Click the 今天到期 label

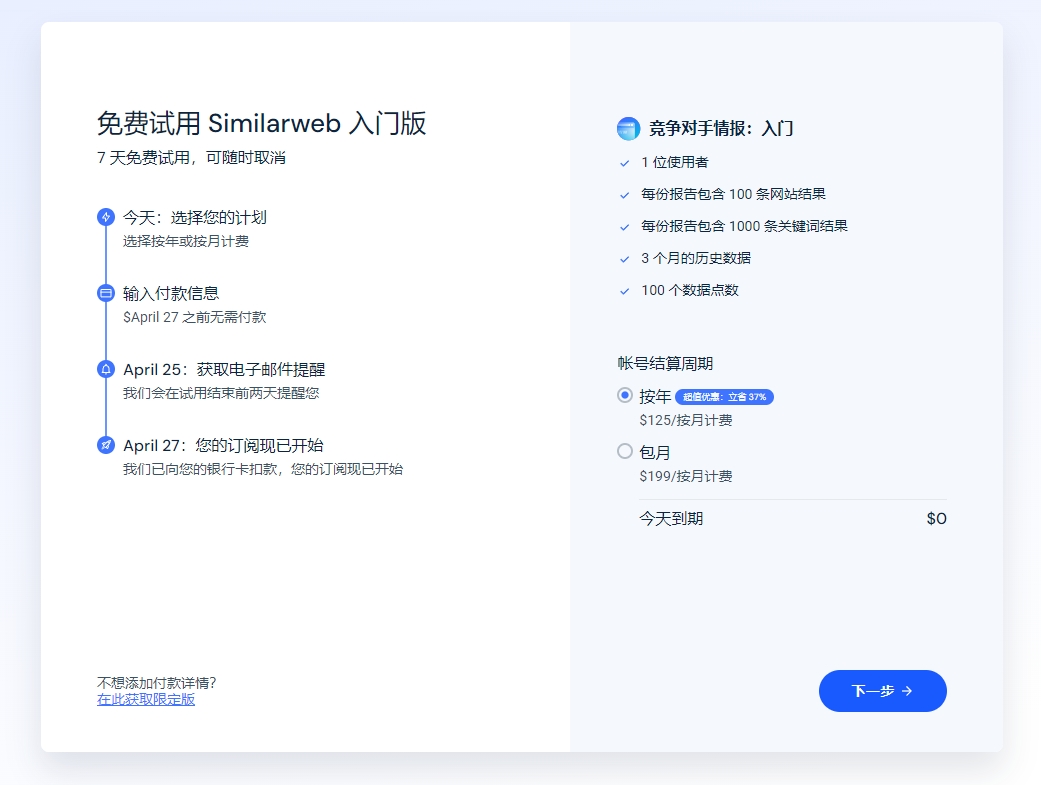click(671, 519)
